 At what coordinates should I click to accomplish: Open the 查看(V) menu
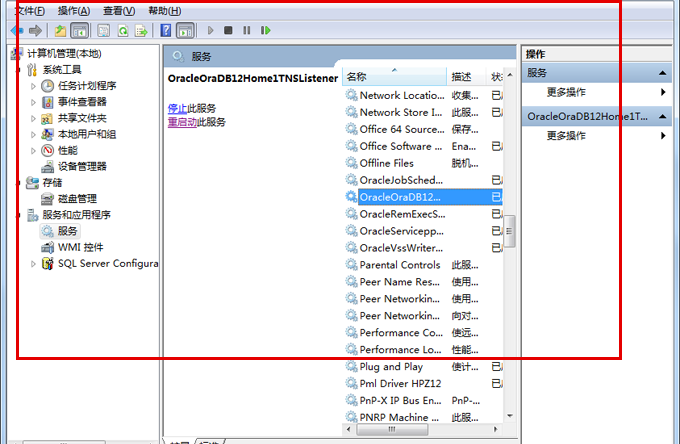(x=119, y=10)
